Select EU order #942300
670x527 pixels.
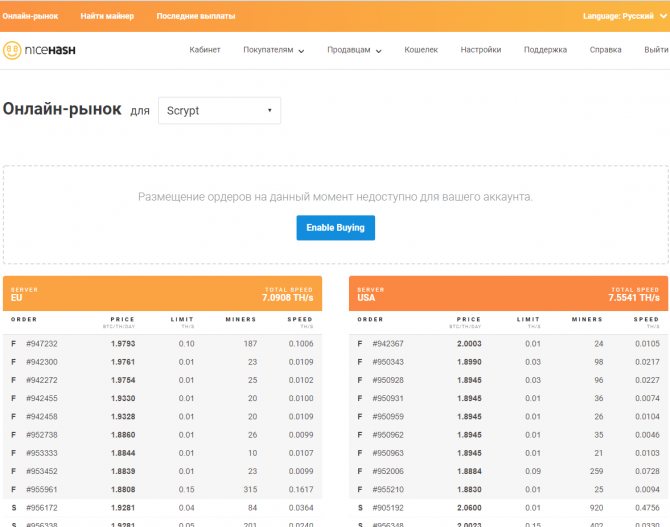click(x=162, y=362)
